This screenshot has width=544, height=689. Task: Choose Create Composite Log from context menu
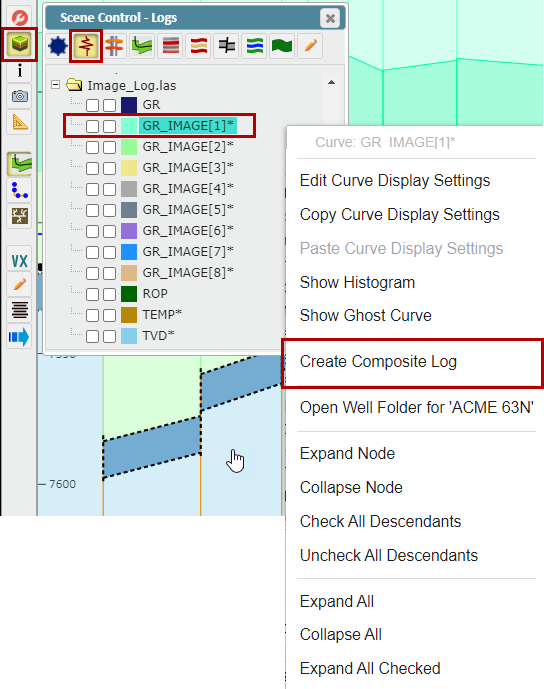click(378, 362)
